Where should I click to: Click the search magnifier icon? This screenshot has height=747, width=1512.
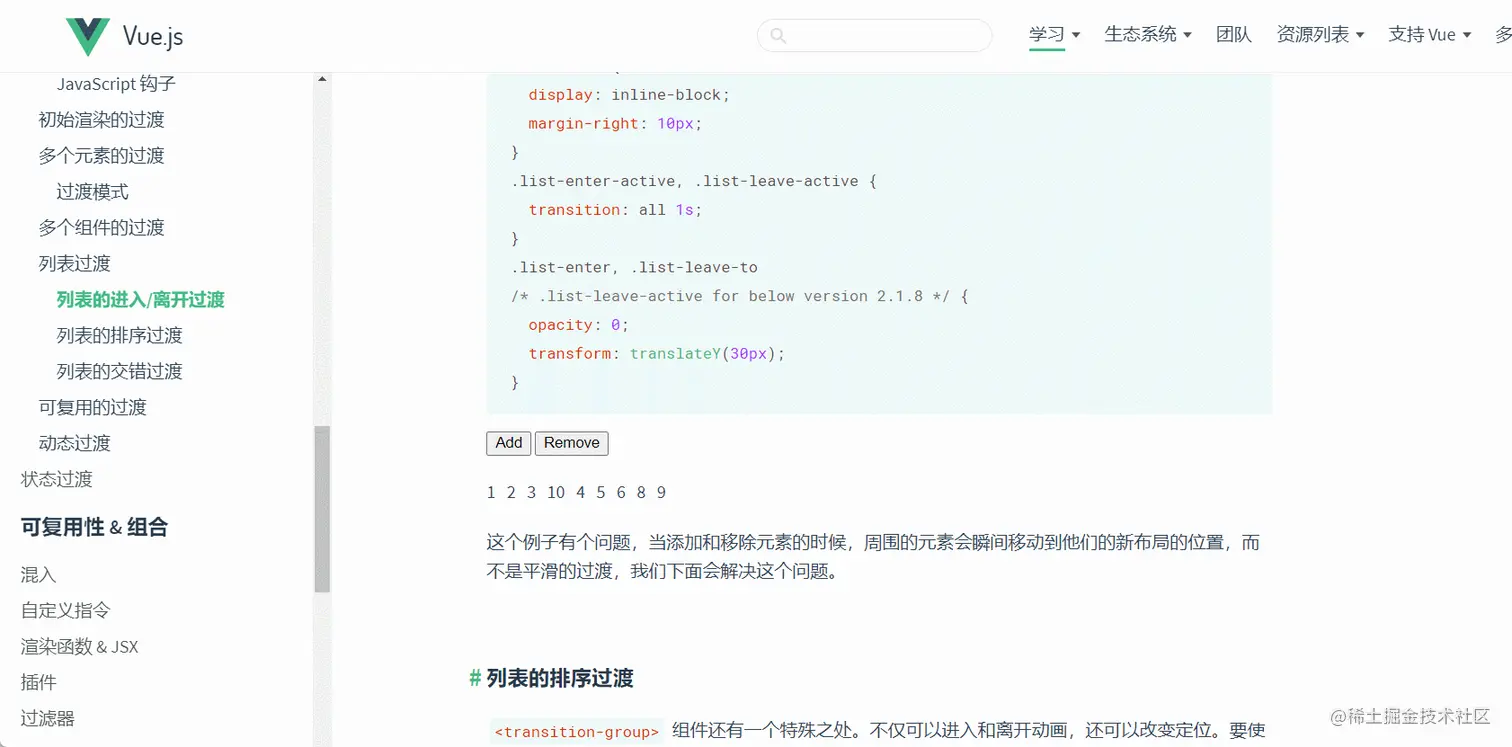tap(778, 36)
